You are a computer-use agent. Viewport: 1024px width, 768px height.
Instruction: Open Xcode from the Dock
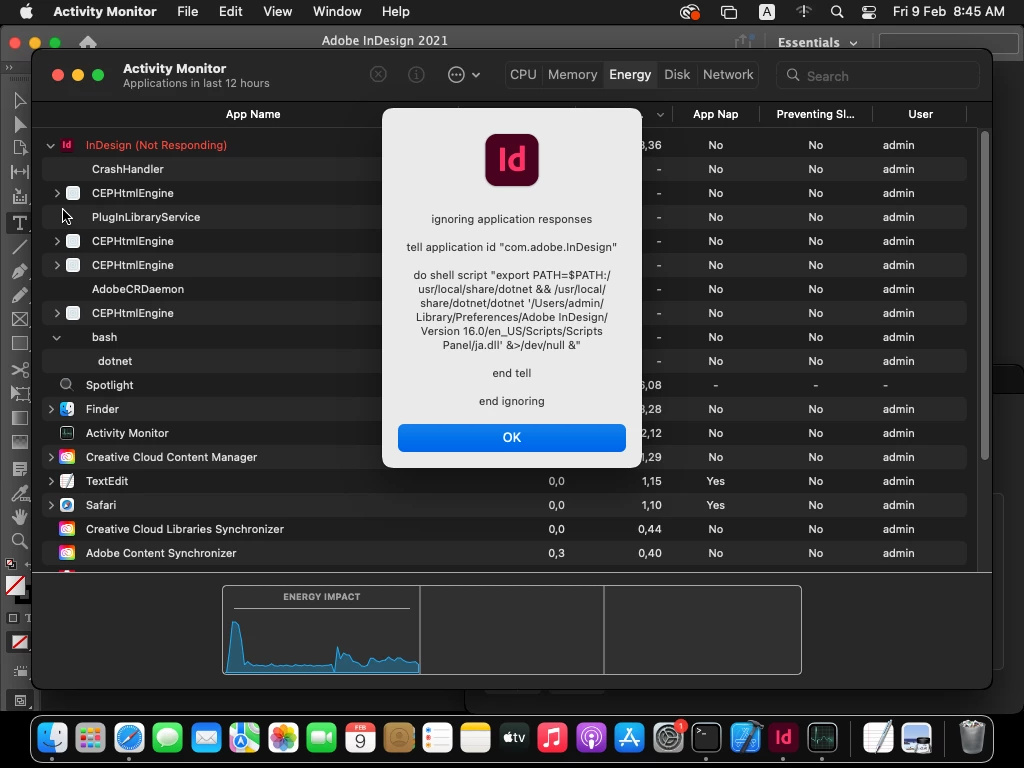(745, 738)
